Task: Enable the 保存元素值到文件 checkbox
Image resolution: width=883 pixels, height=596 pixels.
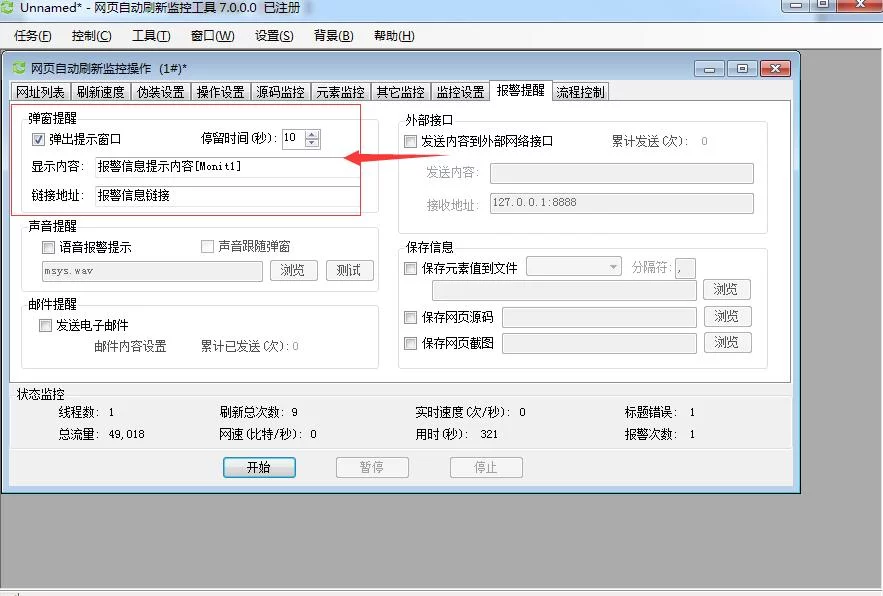Action: click(x=411, y=268)
